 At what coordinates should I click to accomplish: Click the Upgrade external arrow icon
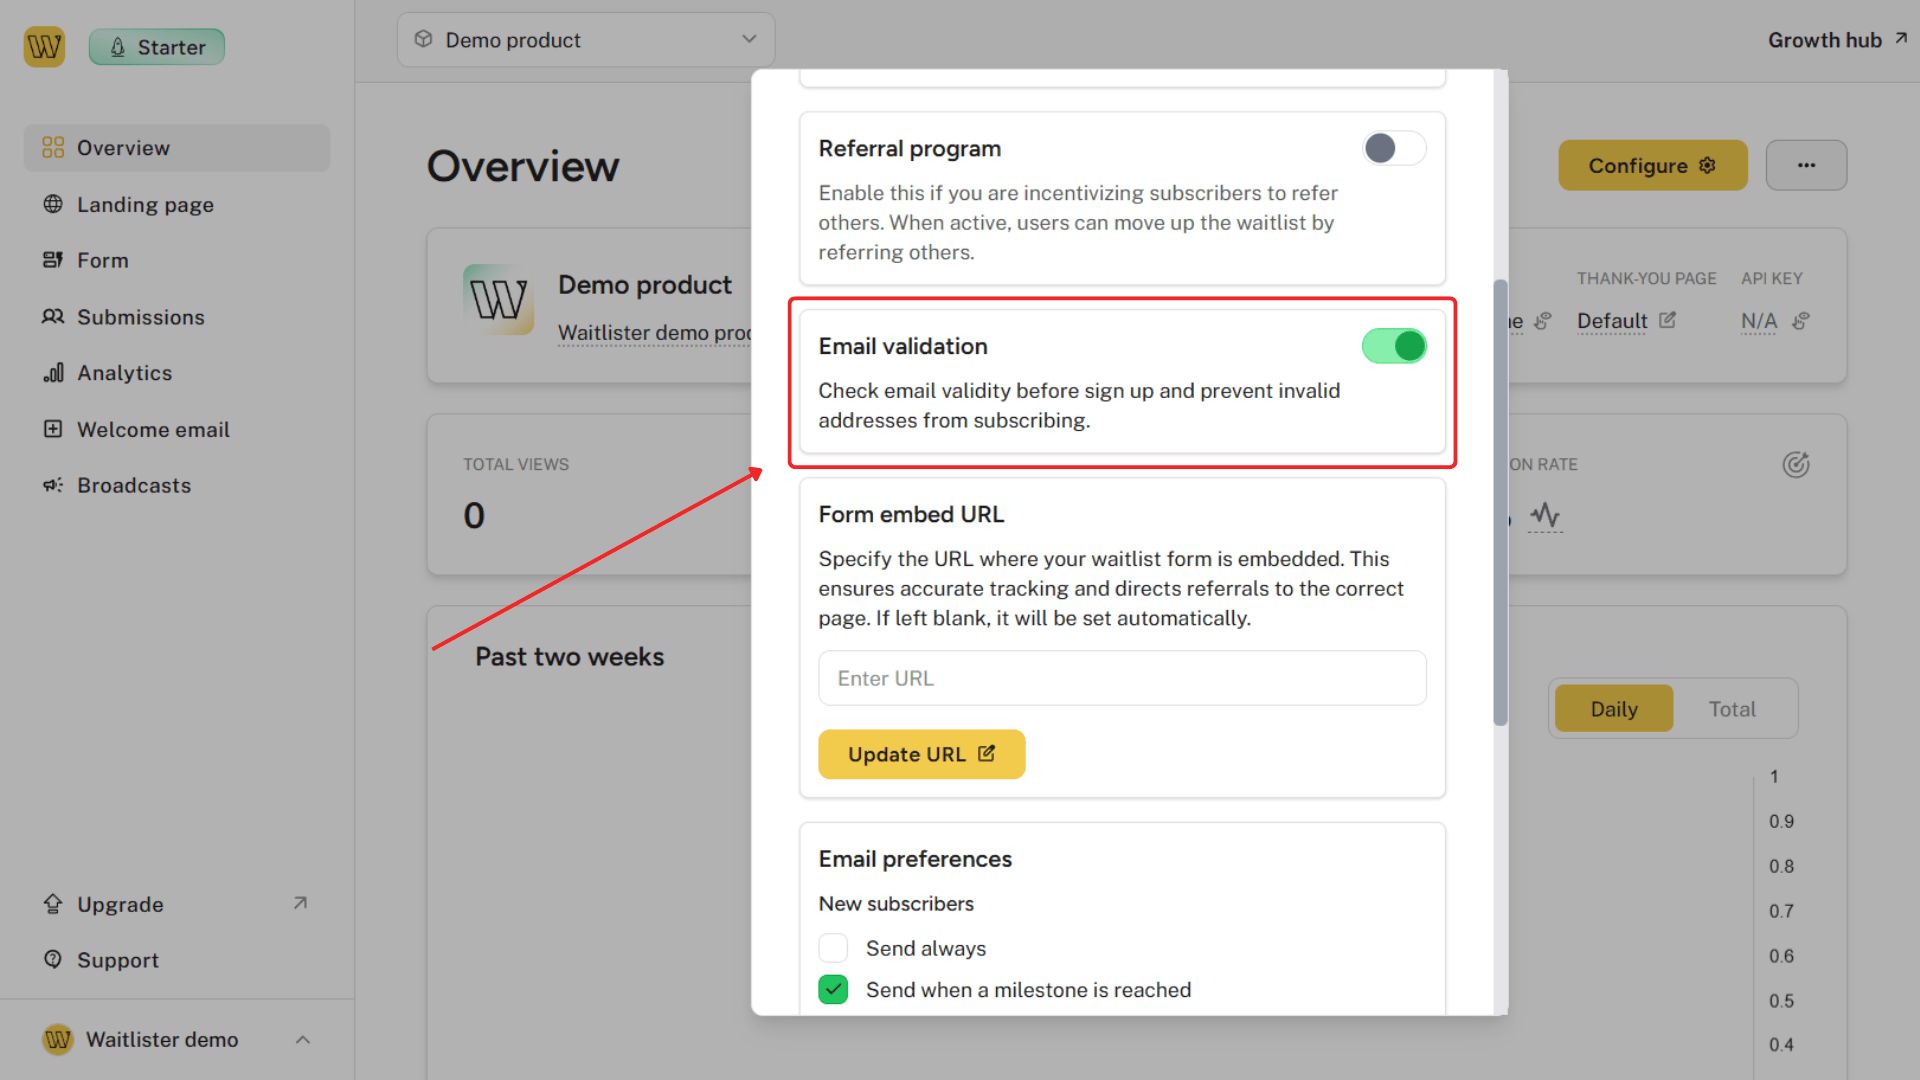tap(300, 903)
